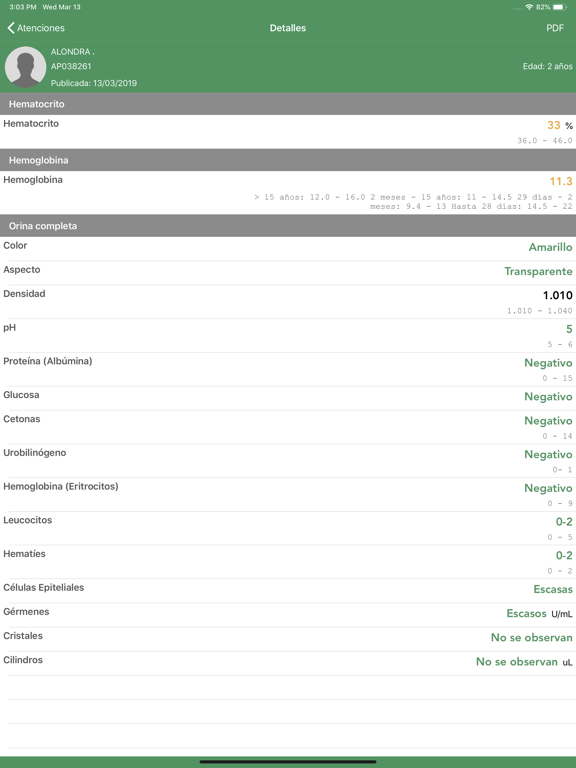Screen dimensions: 576x768
Task: Open the PDF export
Action: coord(555,28)
